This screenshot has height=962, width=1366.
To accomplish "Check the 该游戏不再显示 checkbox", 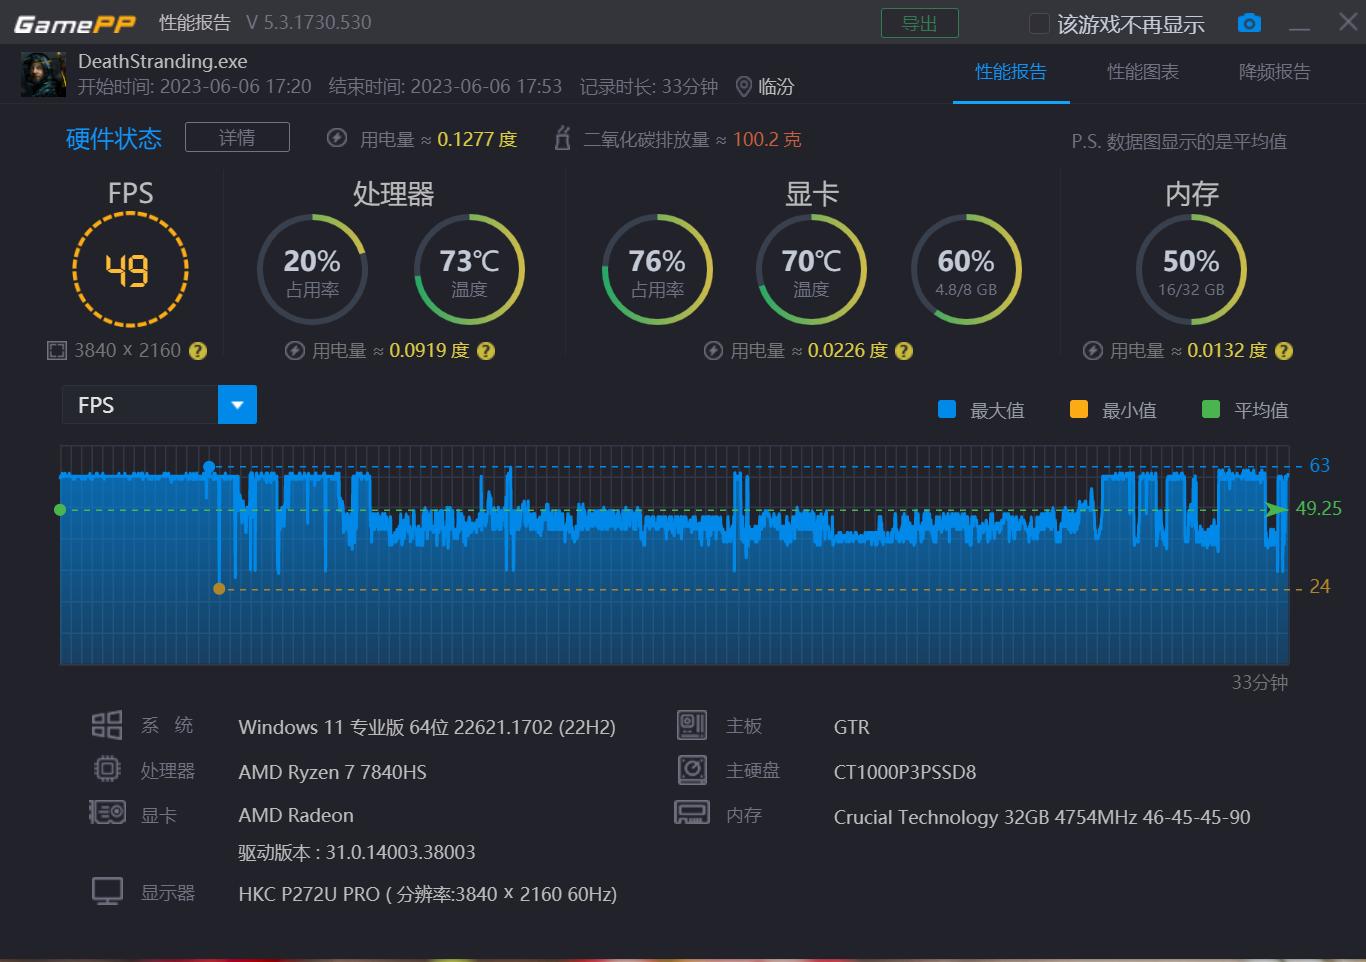I will pos(1040,22).
